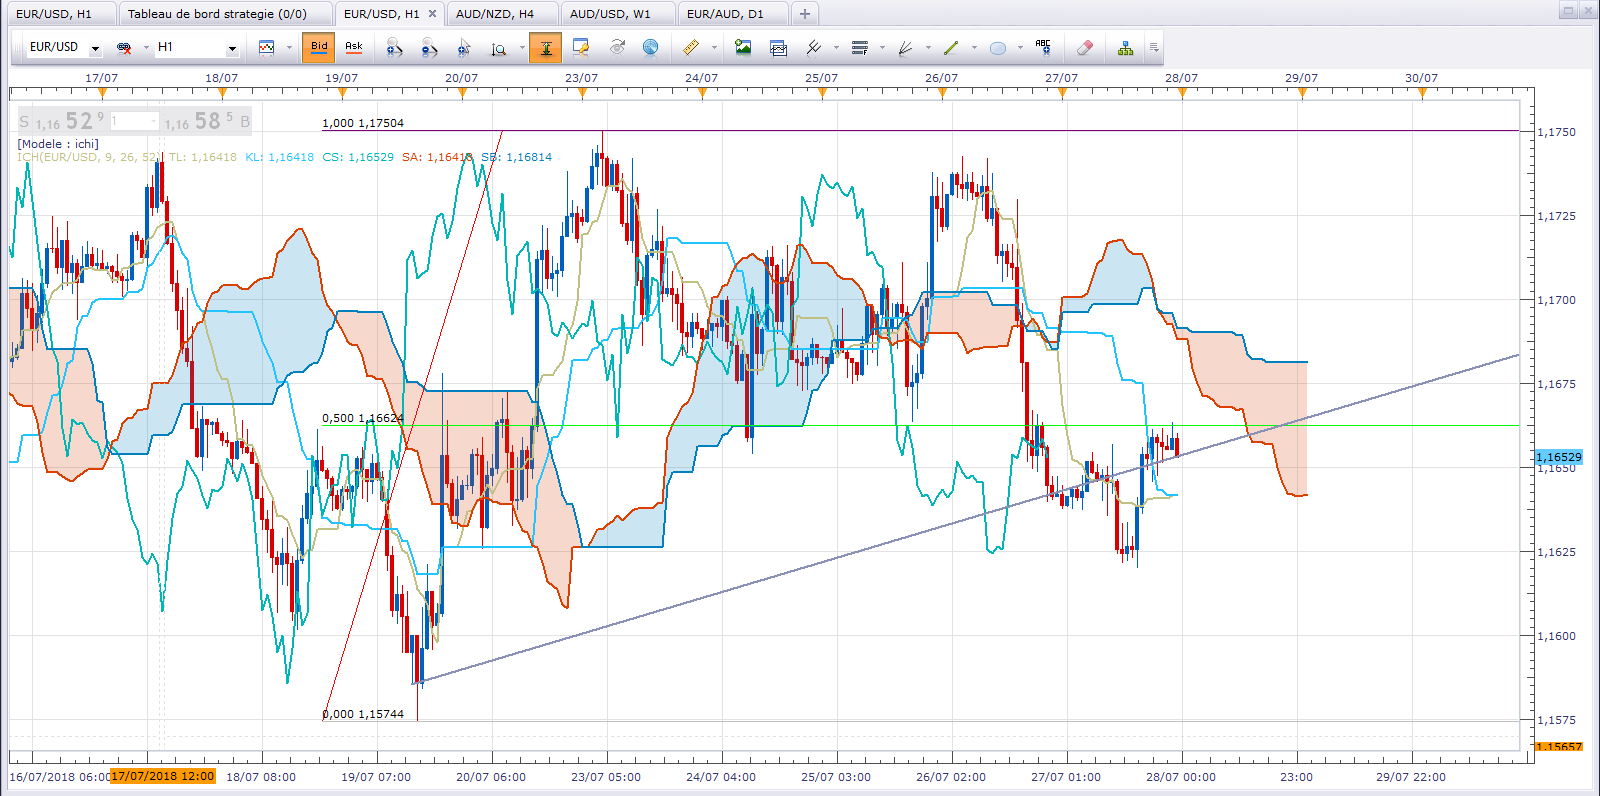Select the fan lines drawing tool
This screenshot has height=796, width=1600.
tap(905, 47)
